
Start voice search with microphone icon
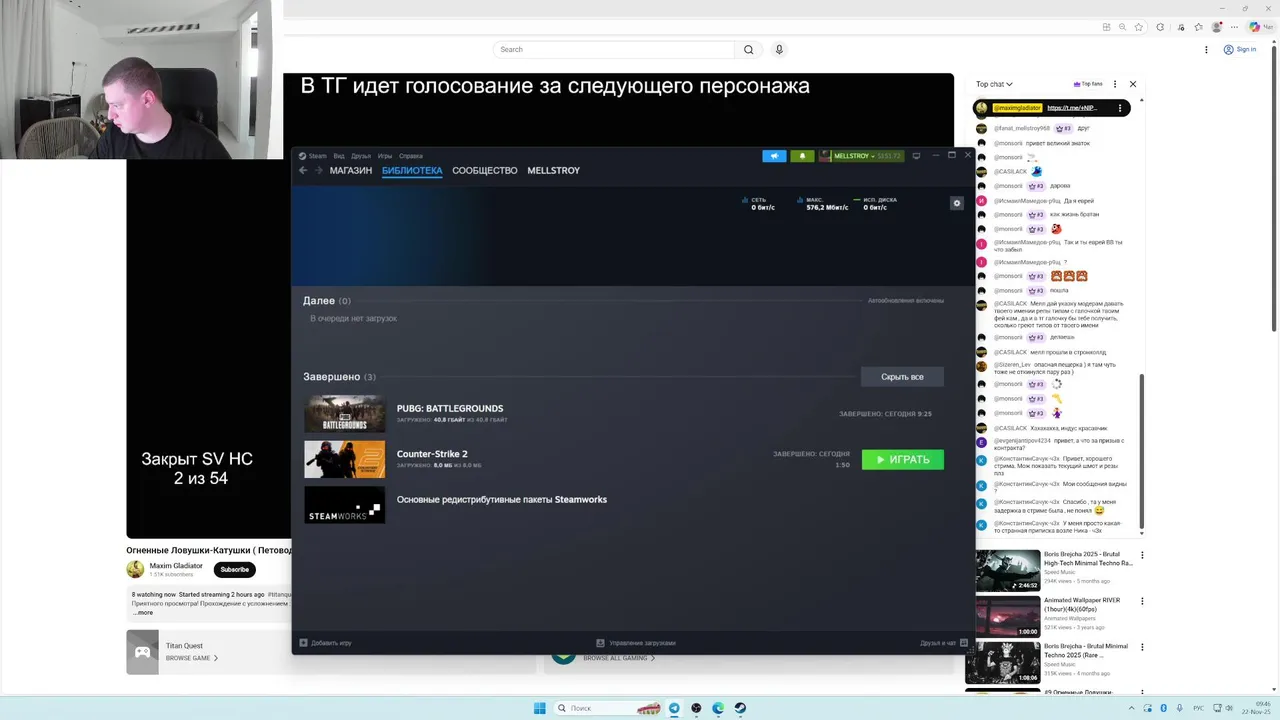[779, 49]
